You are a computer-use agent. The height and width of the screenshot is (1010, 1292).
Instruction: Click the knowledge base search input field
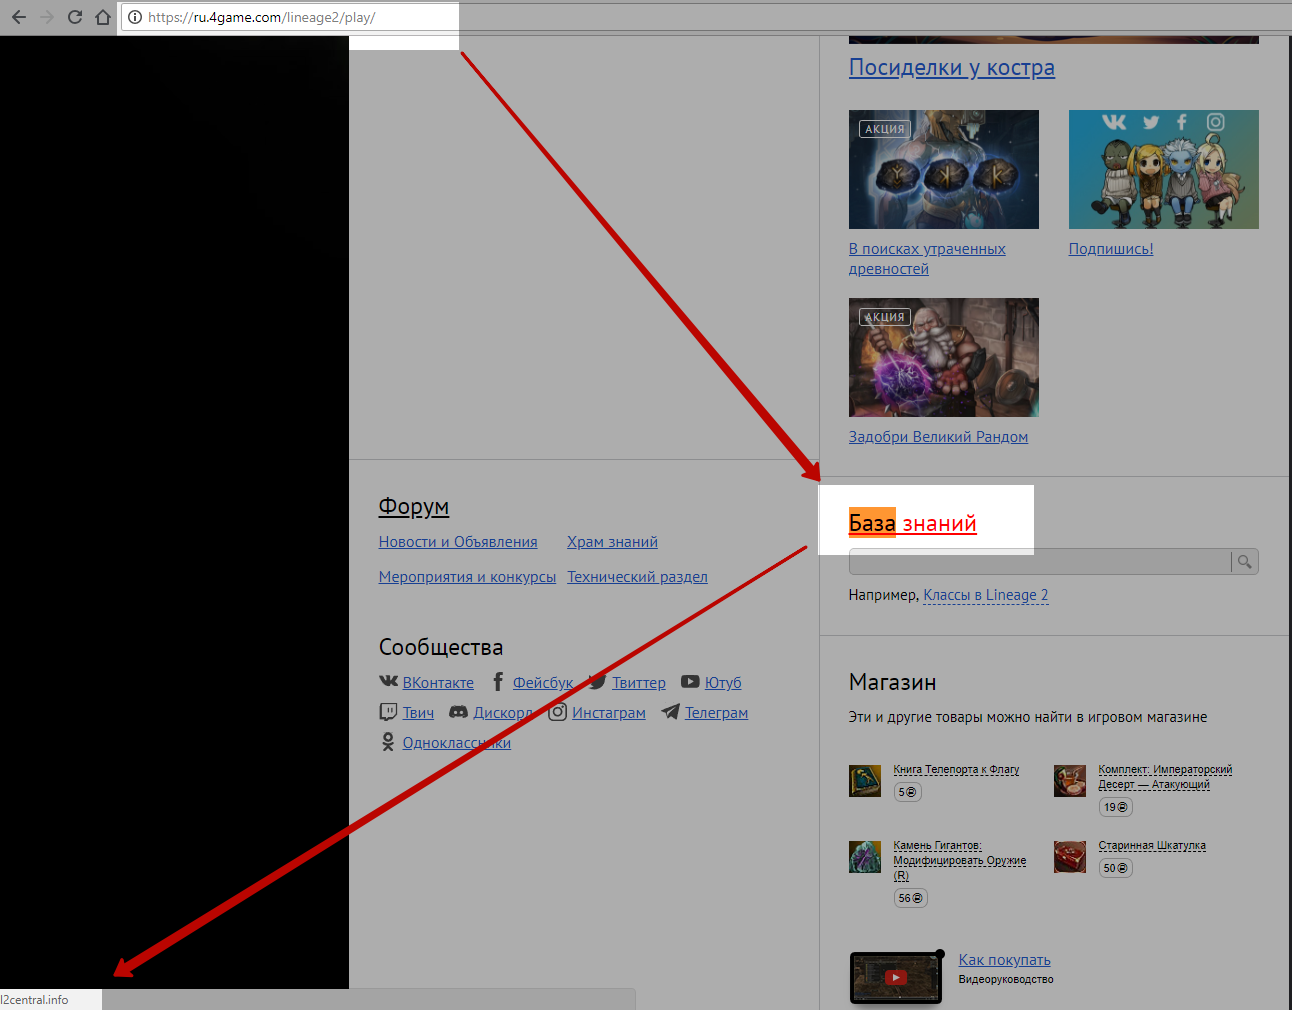coord(1039,562)
